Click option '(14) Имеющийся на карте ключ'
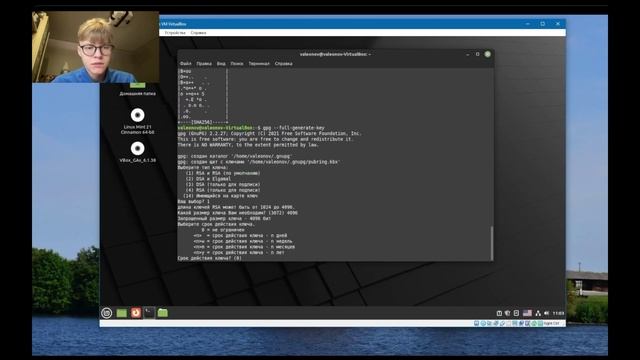 coord(220,196)
